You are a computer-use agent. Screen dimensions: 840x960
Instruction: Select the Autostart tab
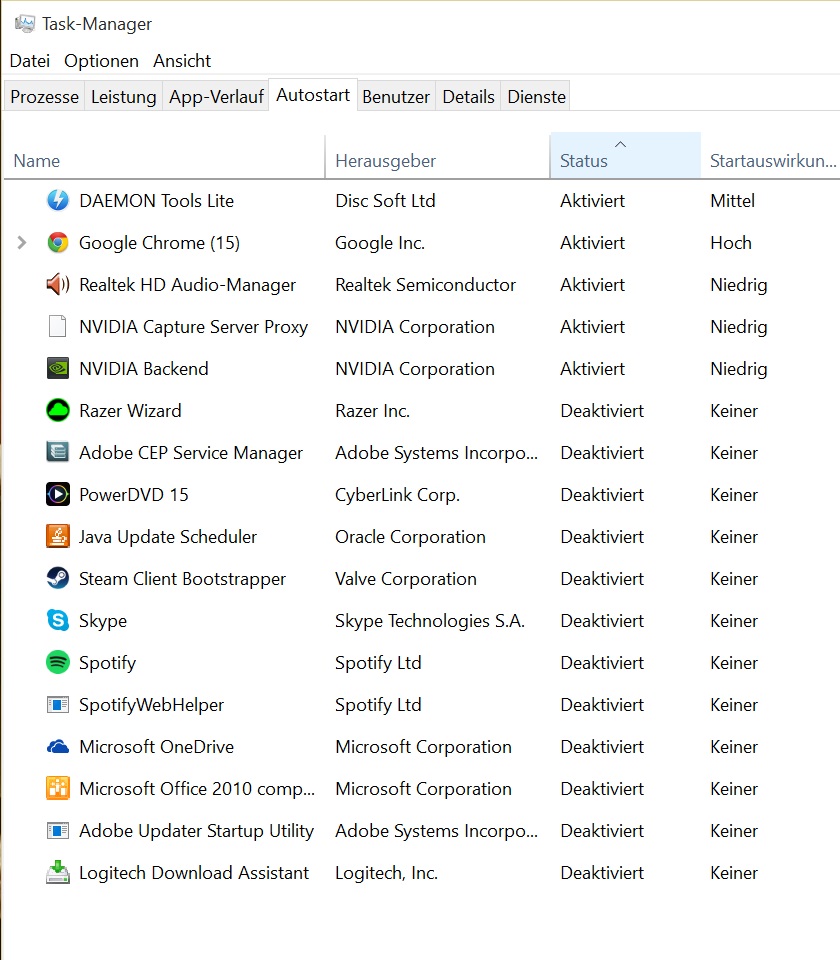[313, 95]
